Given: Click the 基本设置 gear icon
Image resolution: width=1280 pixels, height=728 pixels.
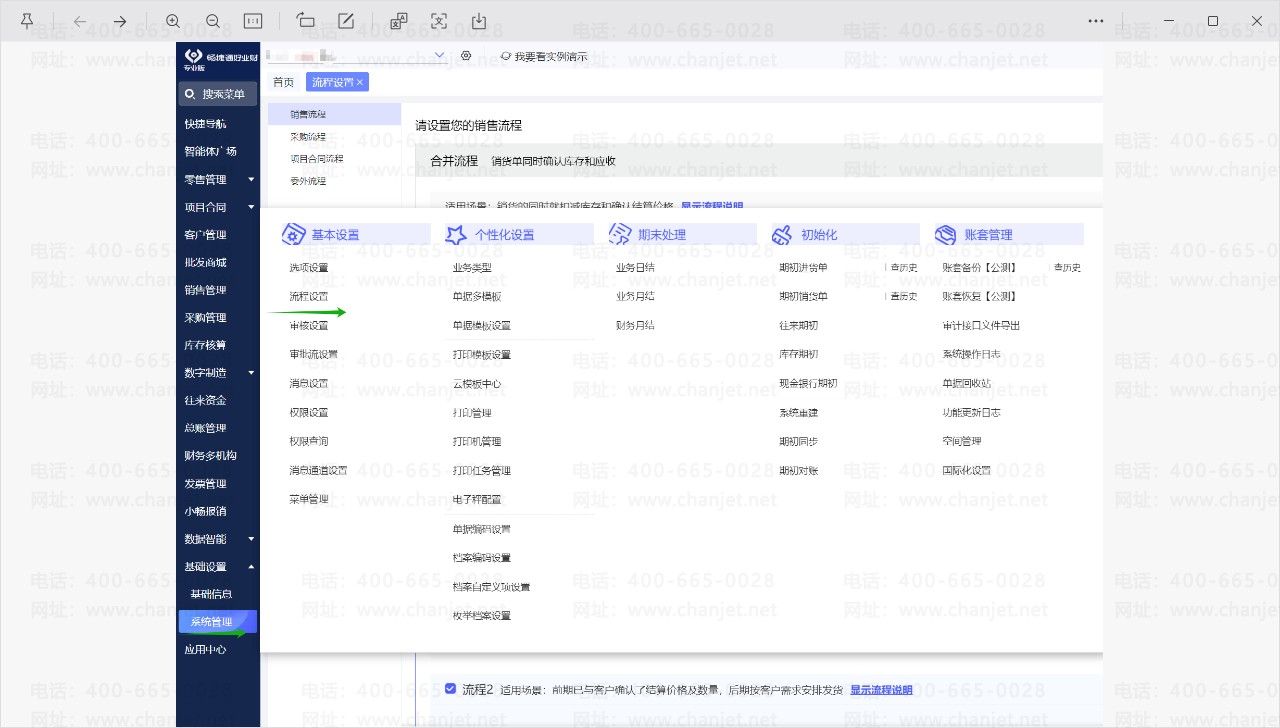Looking at the screenshot, I should pos(293,234).
